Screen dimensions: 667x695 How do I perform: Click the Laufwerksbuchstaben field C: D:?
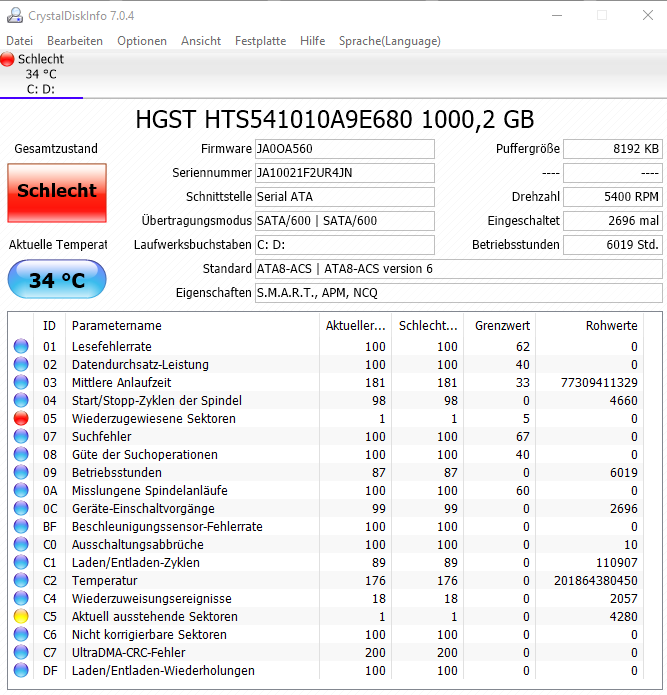(x=344, y=245)
